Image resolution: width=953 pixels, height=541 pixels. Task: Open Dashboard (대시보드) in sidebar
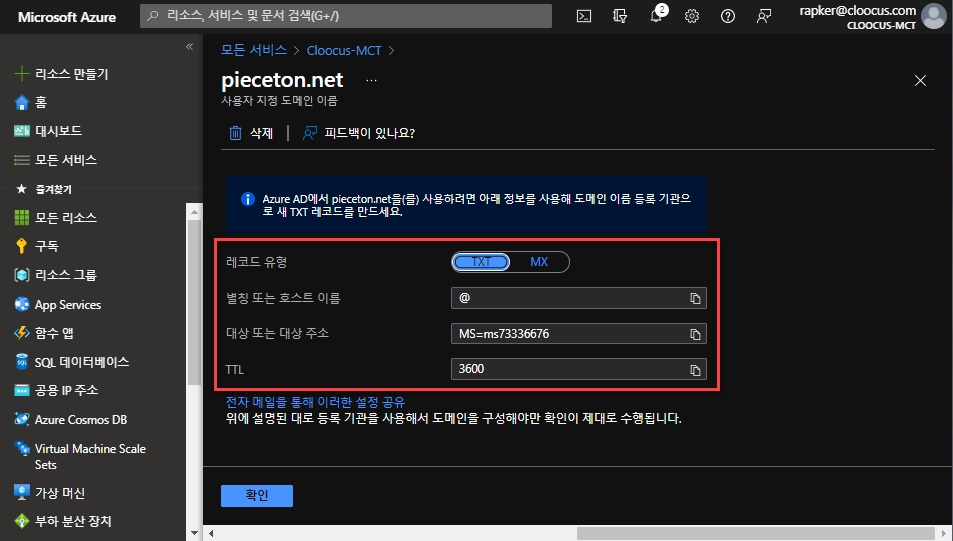(x=47, y=131)
